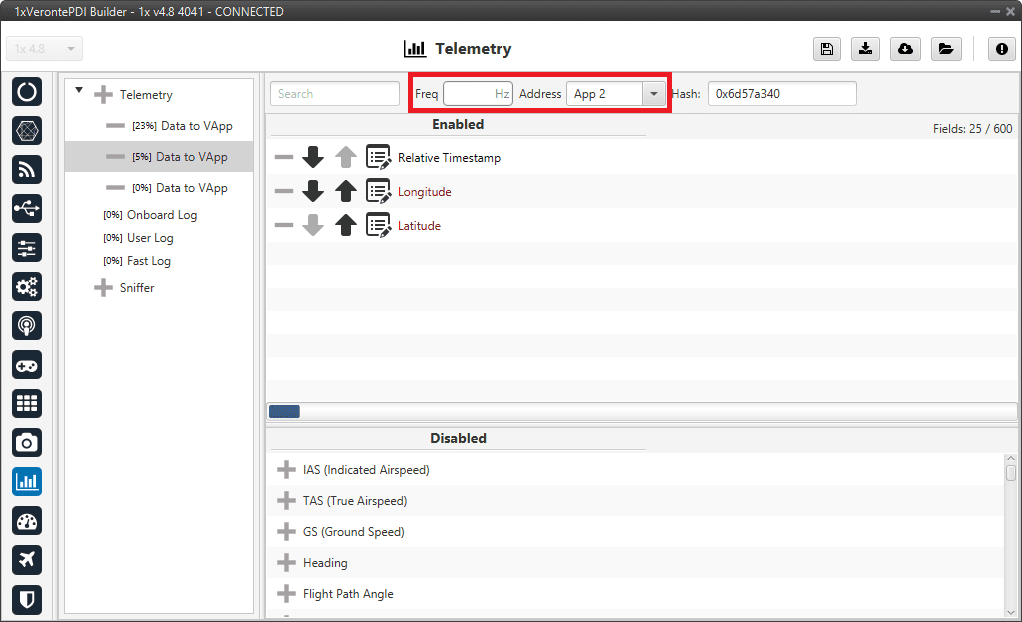Add Flight Path Angle to enabled fields
The image size is (1022, 622).
(x=286, y=593)
